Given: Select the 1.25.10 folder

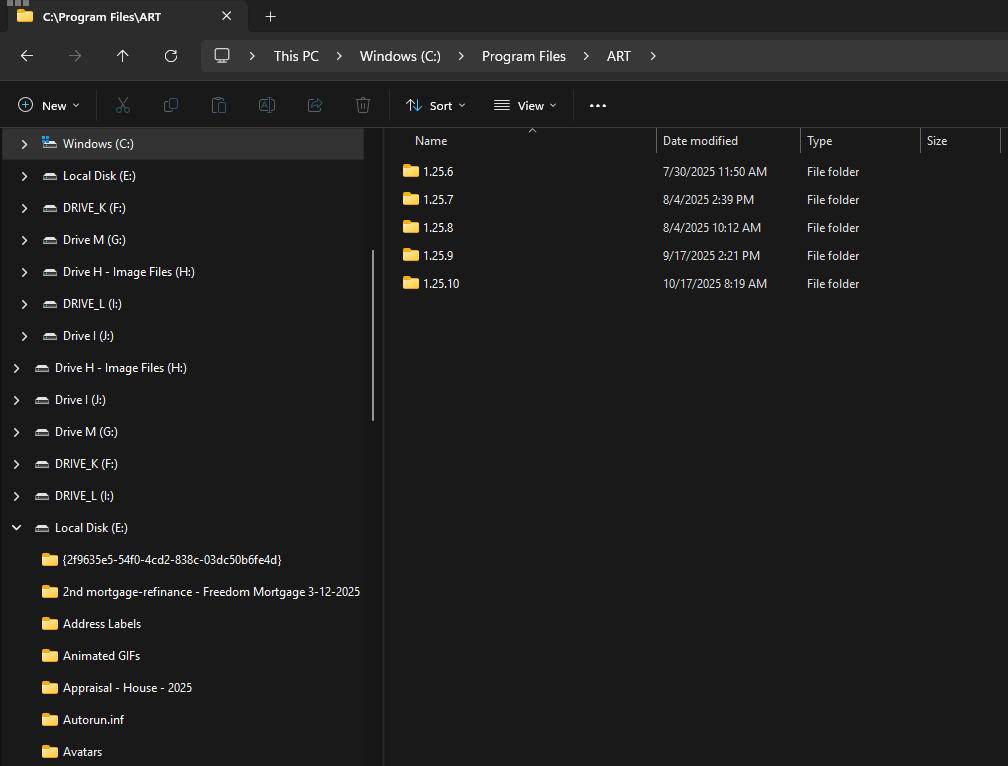Looking at the screenshot, I should pos(440,284).
